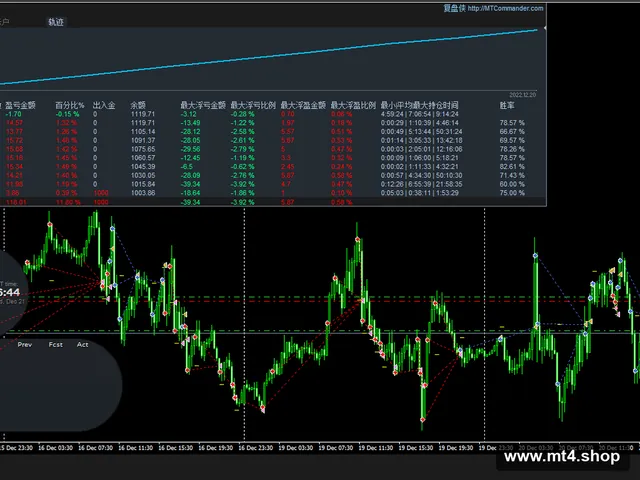640x480 pixels.
Task: Select balance cell 1003.86
Action: tap(143, 193)
